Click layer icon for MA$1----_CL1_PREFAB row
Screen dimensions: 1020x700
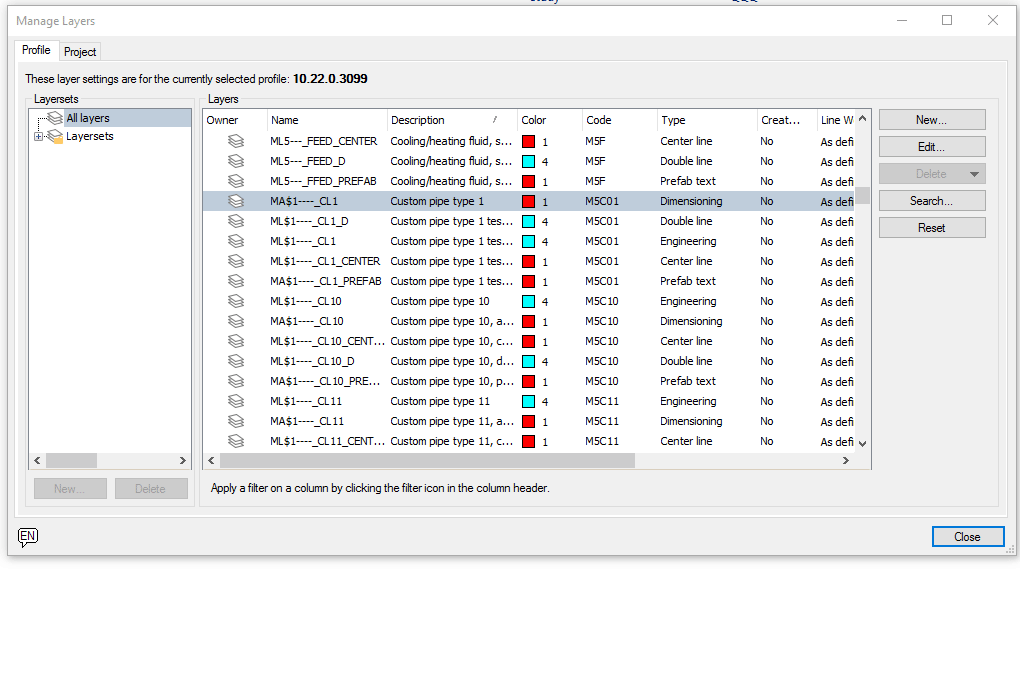(x=235, y=281)
